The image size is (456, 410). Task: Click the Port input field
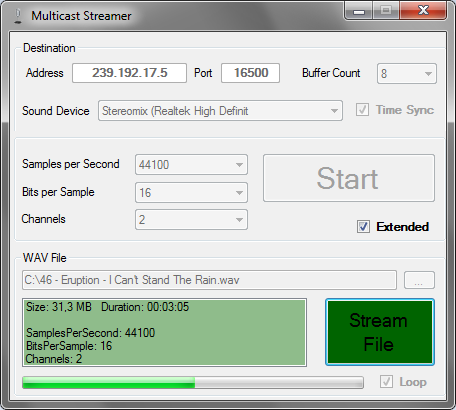pos(250,73)
